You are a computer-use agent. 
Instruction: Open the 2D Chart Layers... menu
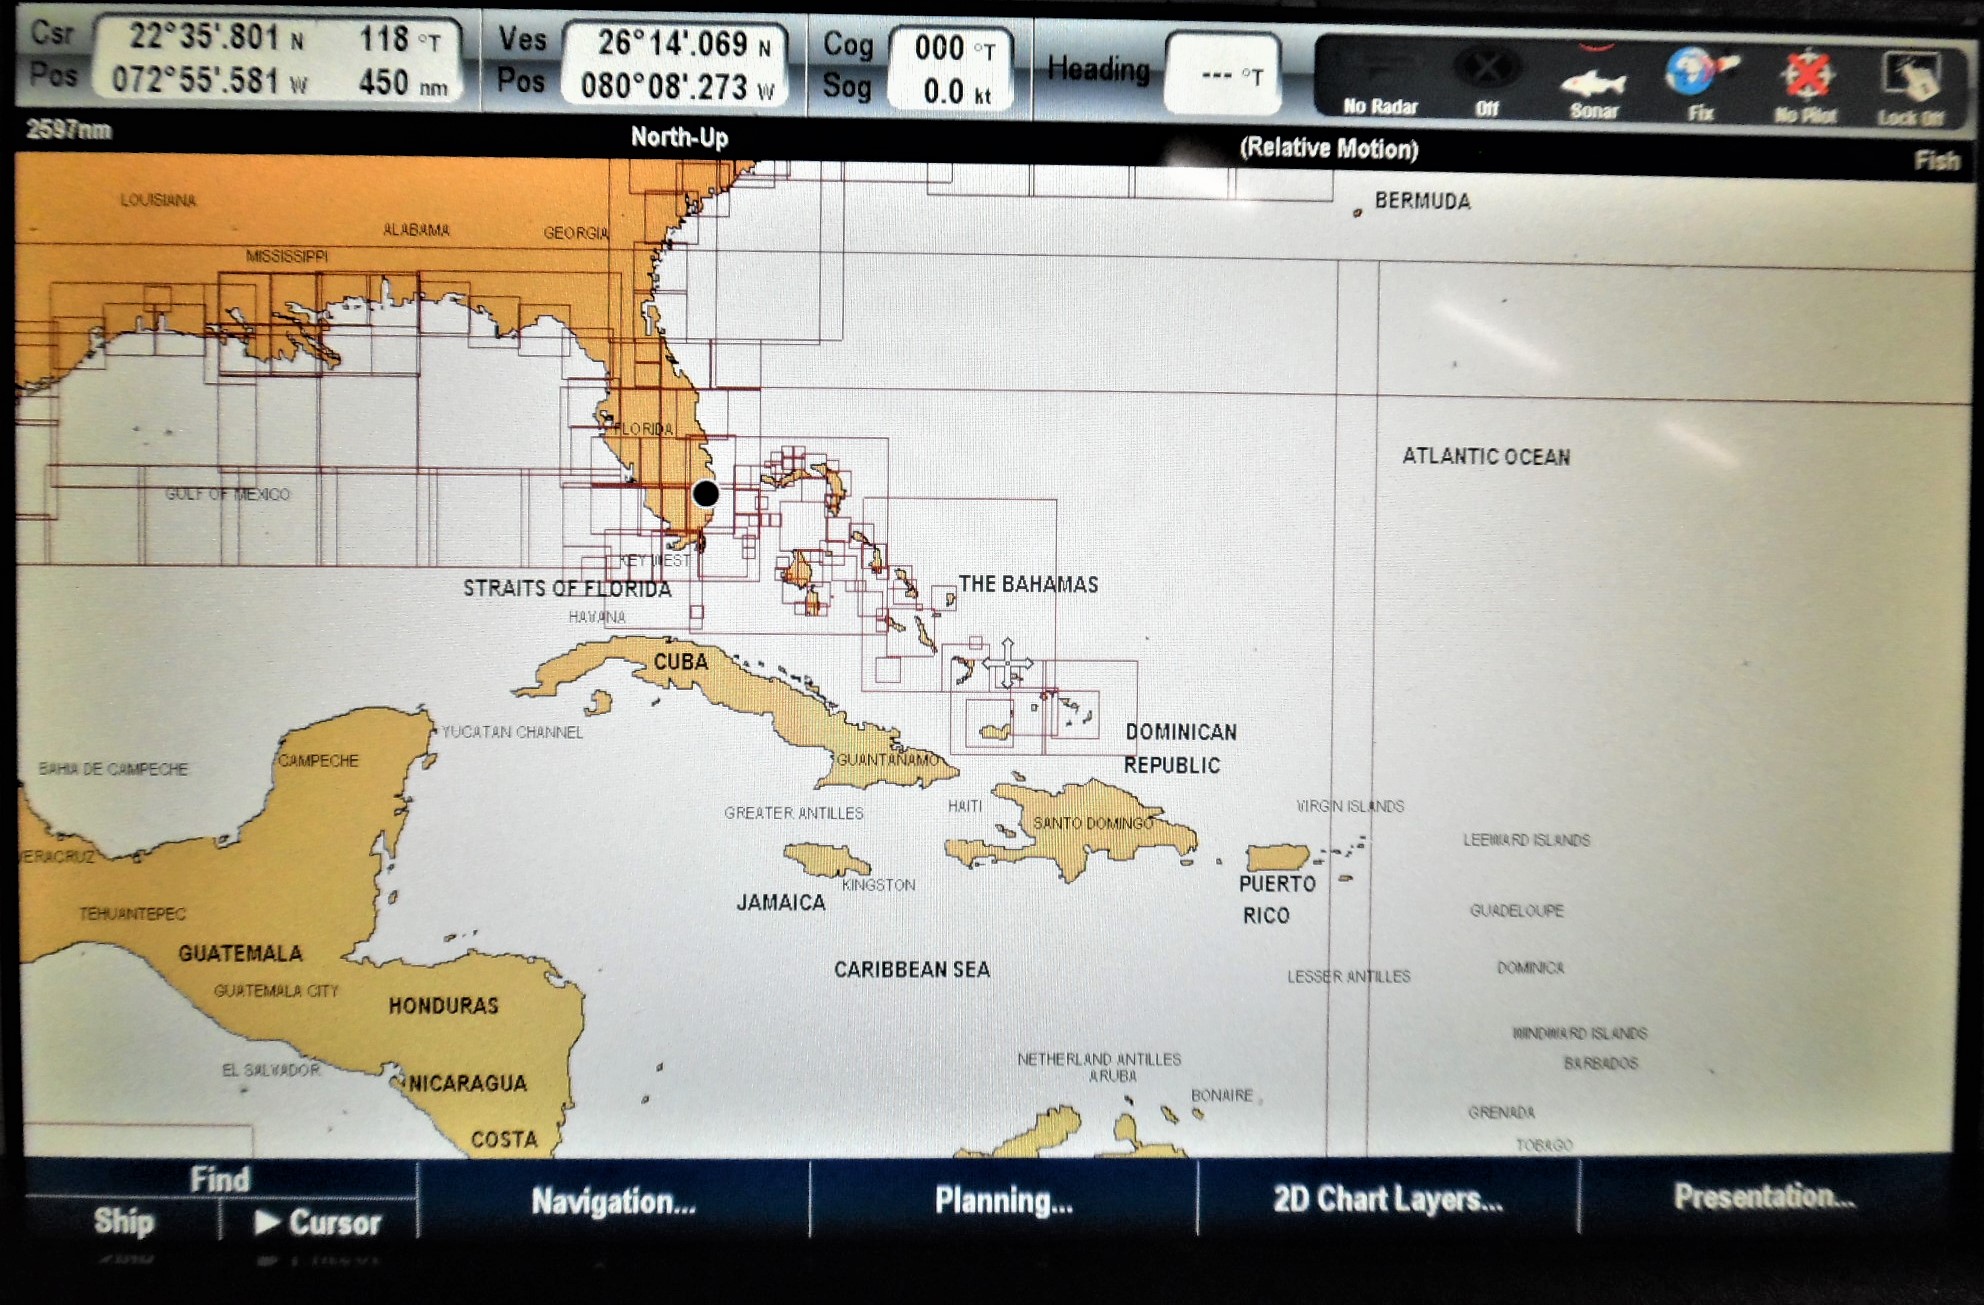pos(1387,1198)
